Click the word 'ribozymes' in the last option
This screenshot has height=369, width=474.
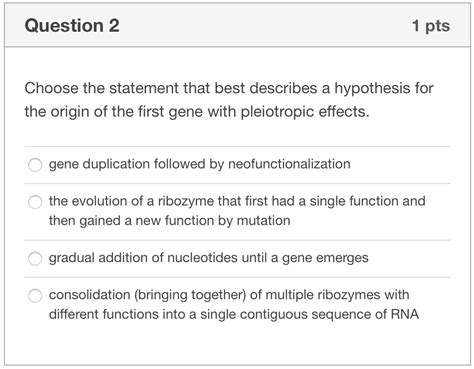click(349, 295)
